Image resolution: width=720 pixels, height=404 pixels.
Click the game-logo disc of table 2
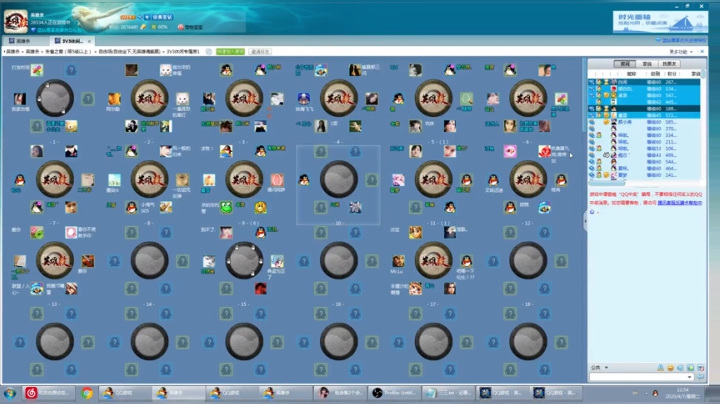click(x=150, y=98)
